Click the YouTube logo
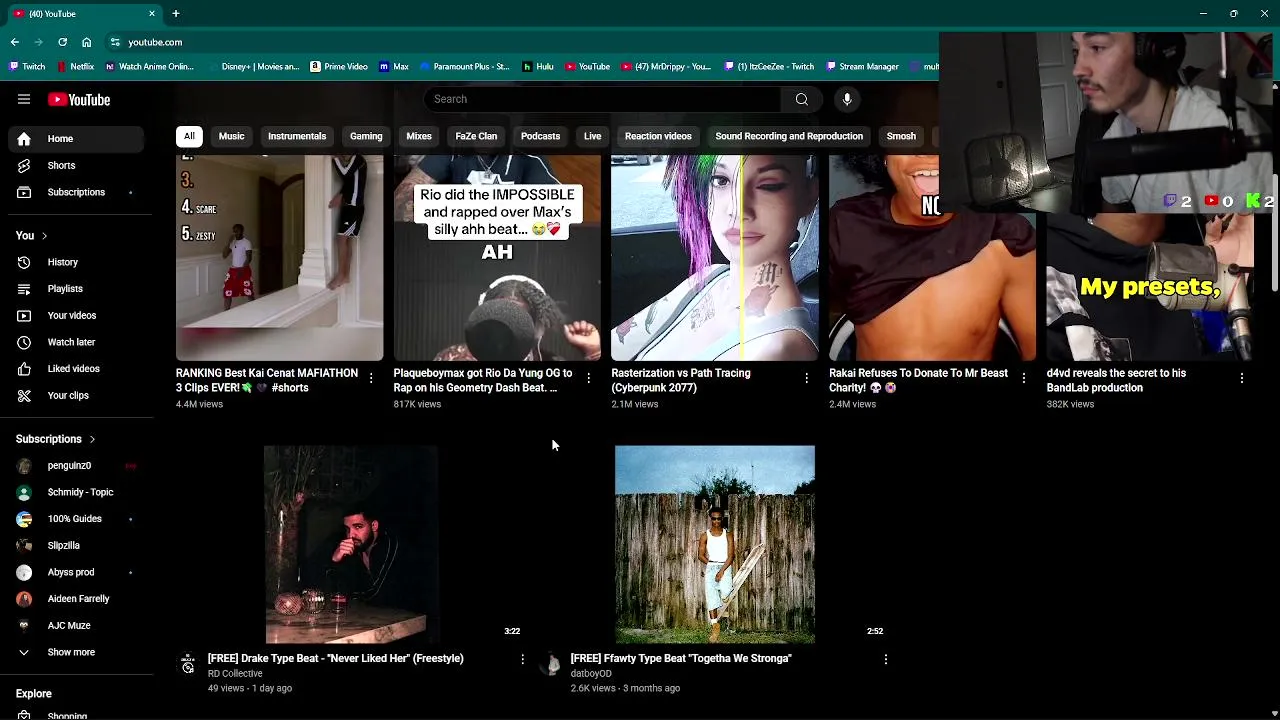This screenshot has height=720, width=1280. pos(79,99)
